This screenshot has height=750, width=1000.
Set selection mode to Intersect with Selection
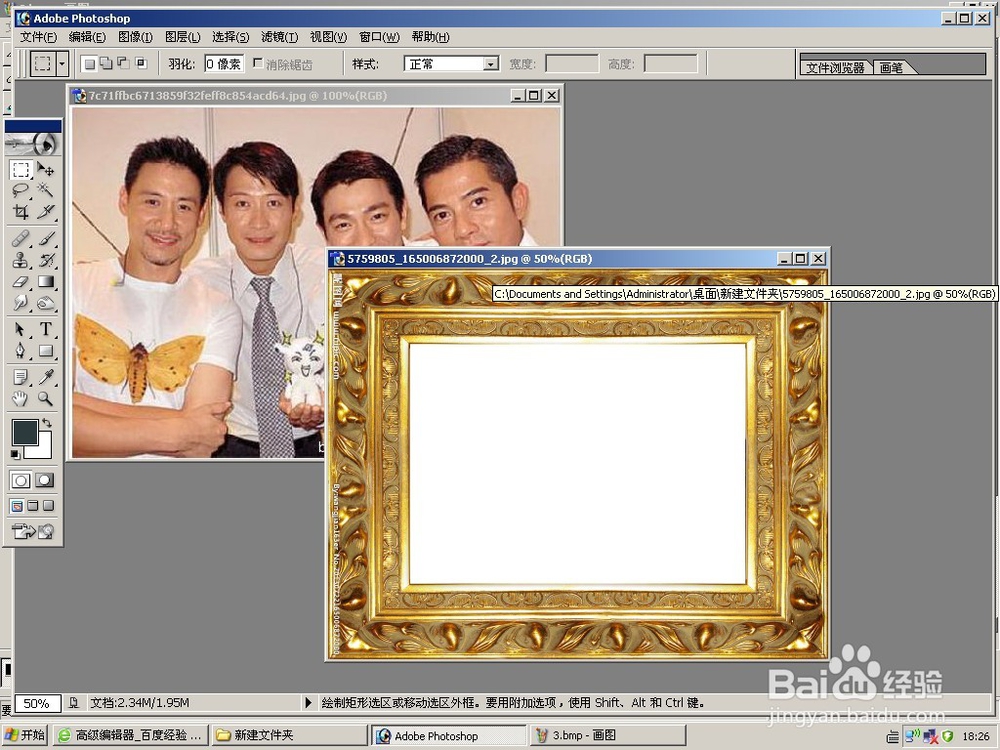[x=141, y=64]
